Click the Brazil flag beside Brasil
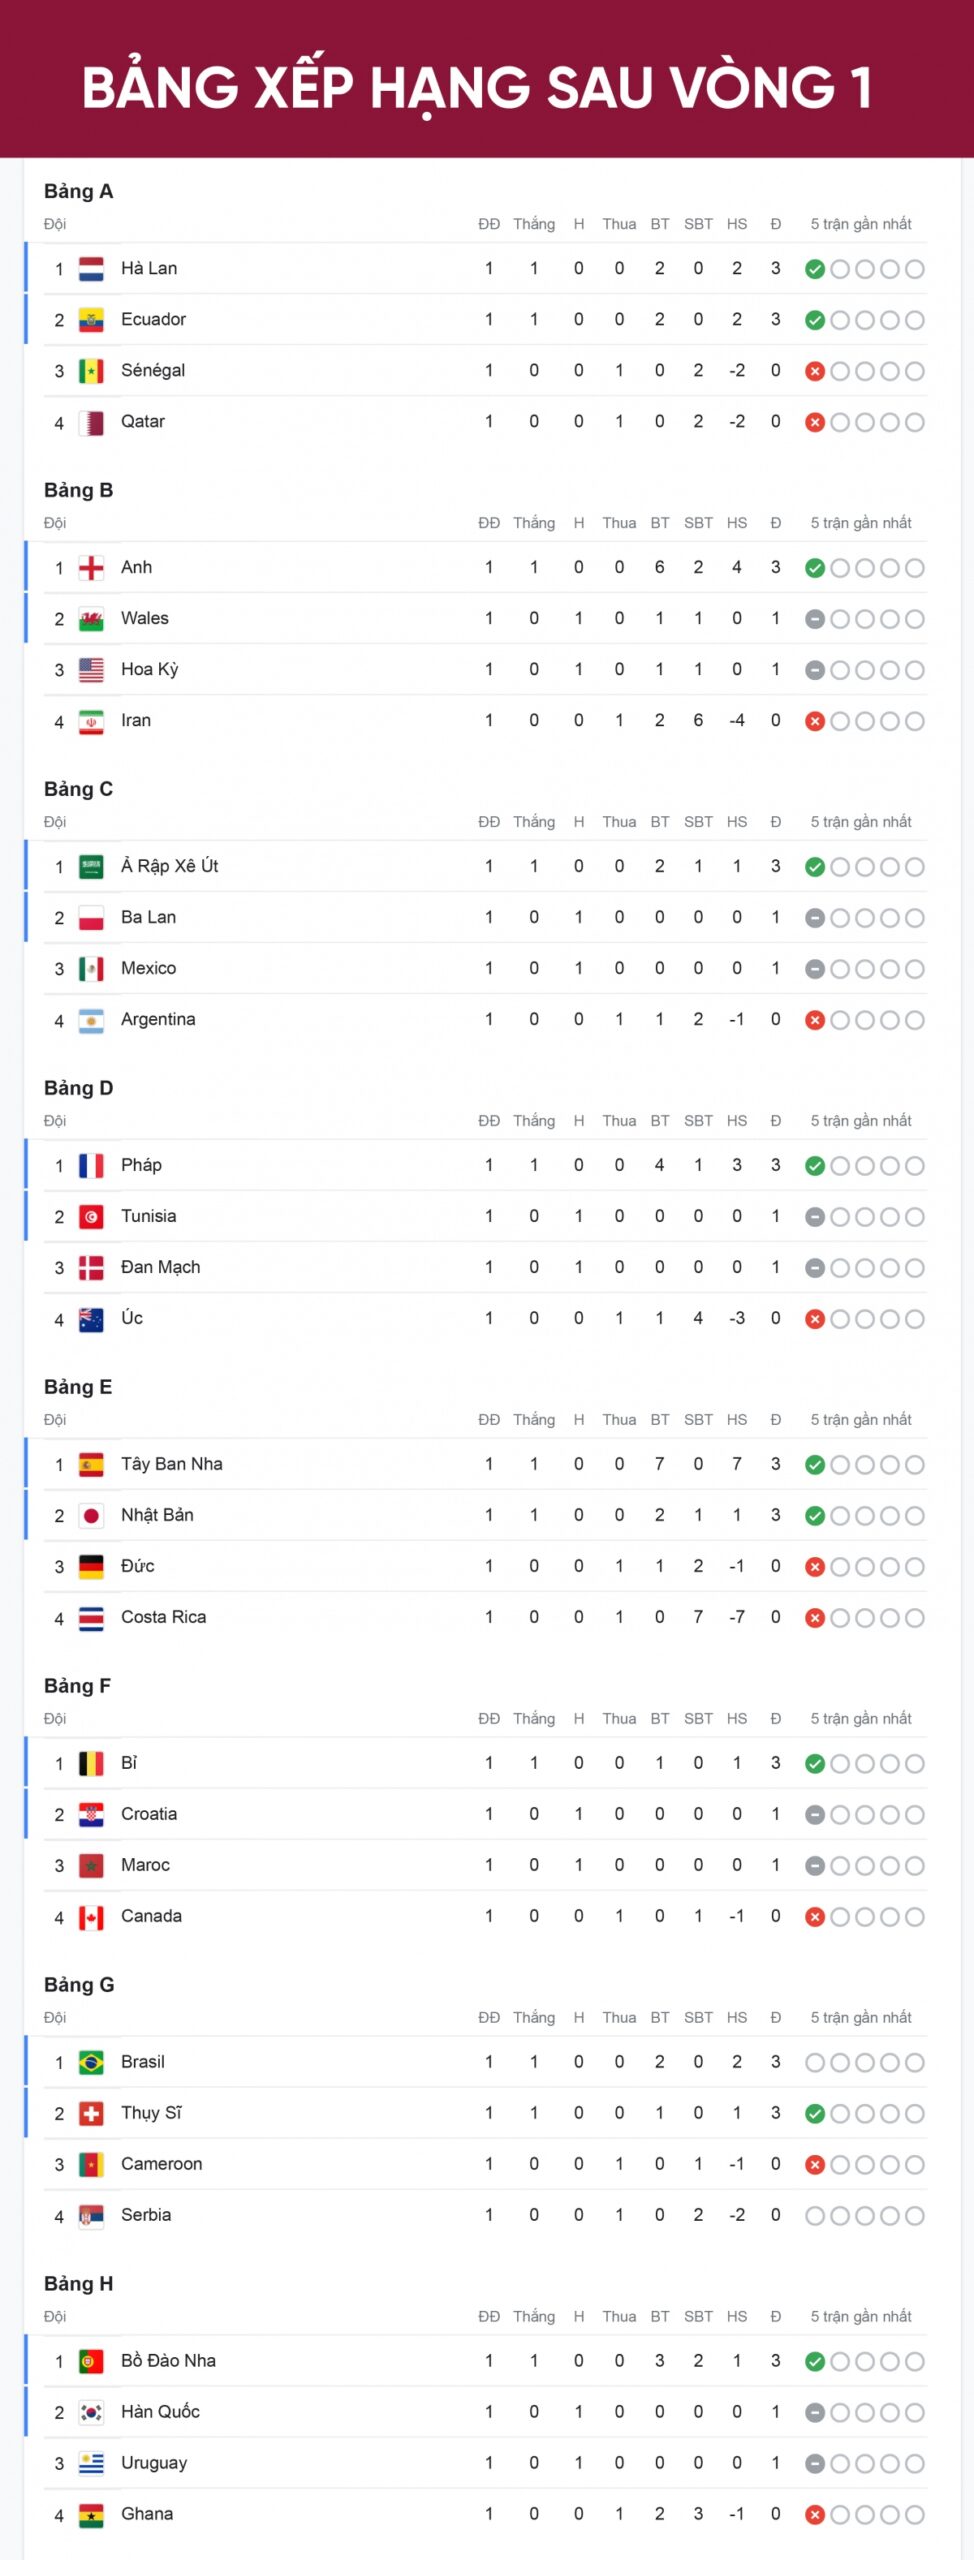This screenshot has width=974, height=2560. [x=91, y=2063]
